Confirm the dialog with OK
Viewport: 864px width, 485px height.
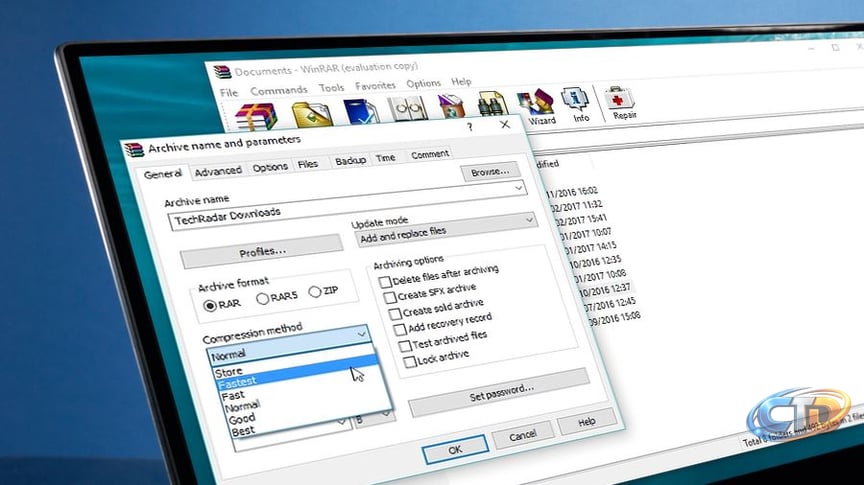click(x=455, y=449)
